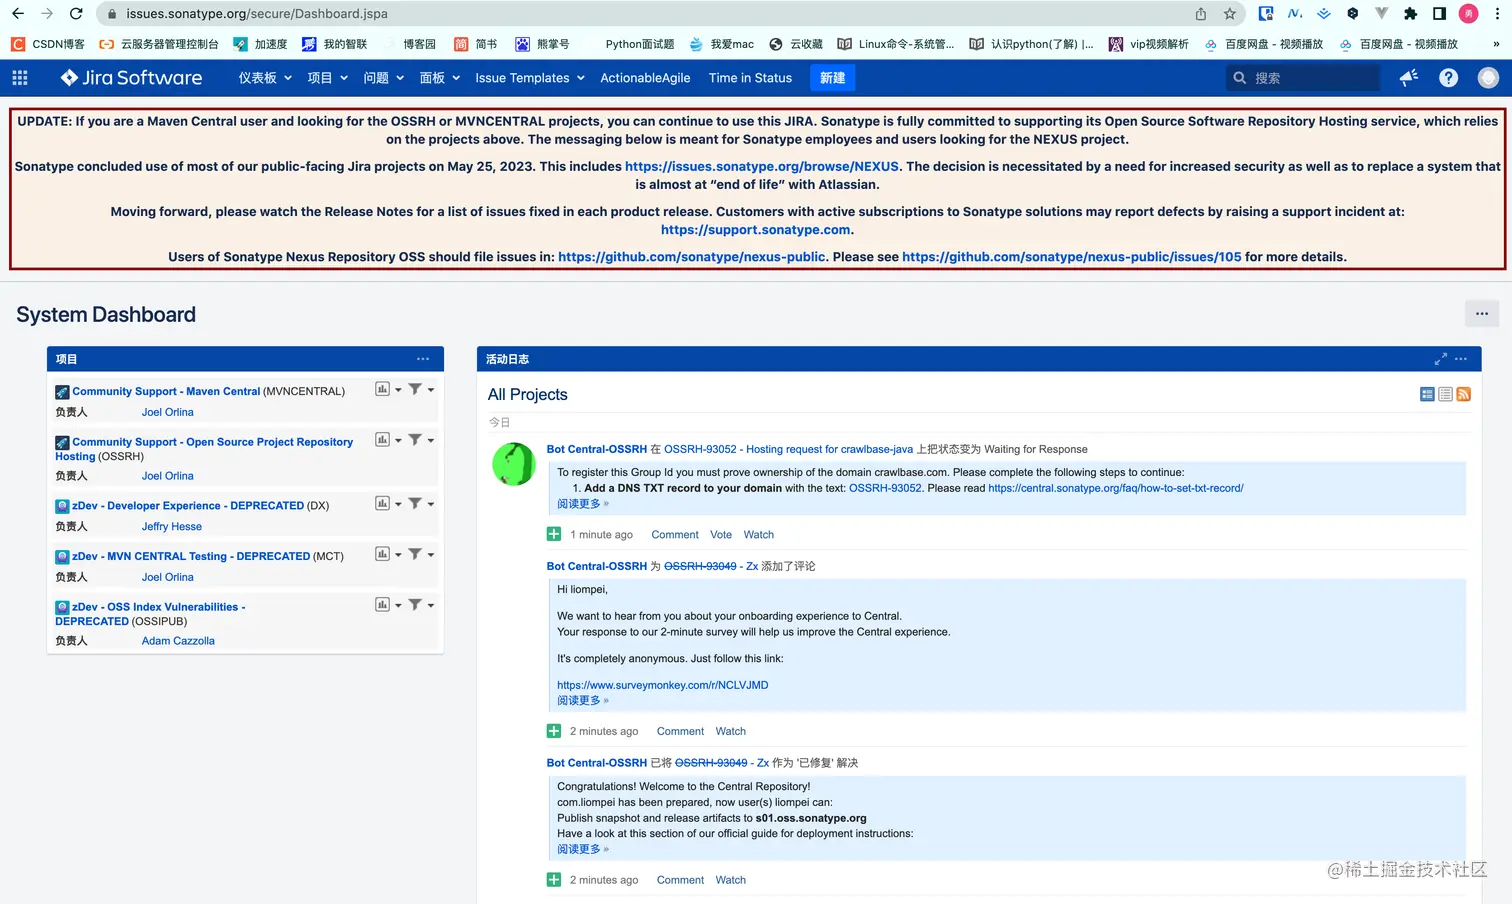
Task: Switch activity stream to full view
Action: pos(1427,394)
